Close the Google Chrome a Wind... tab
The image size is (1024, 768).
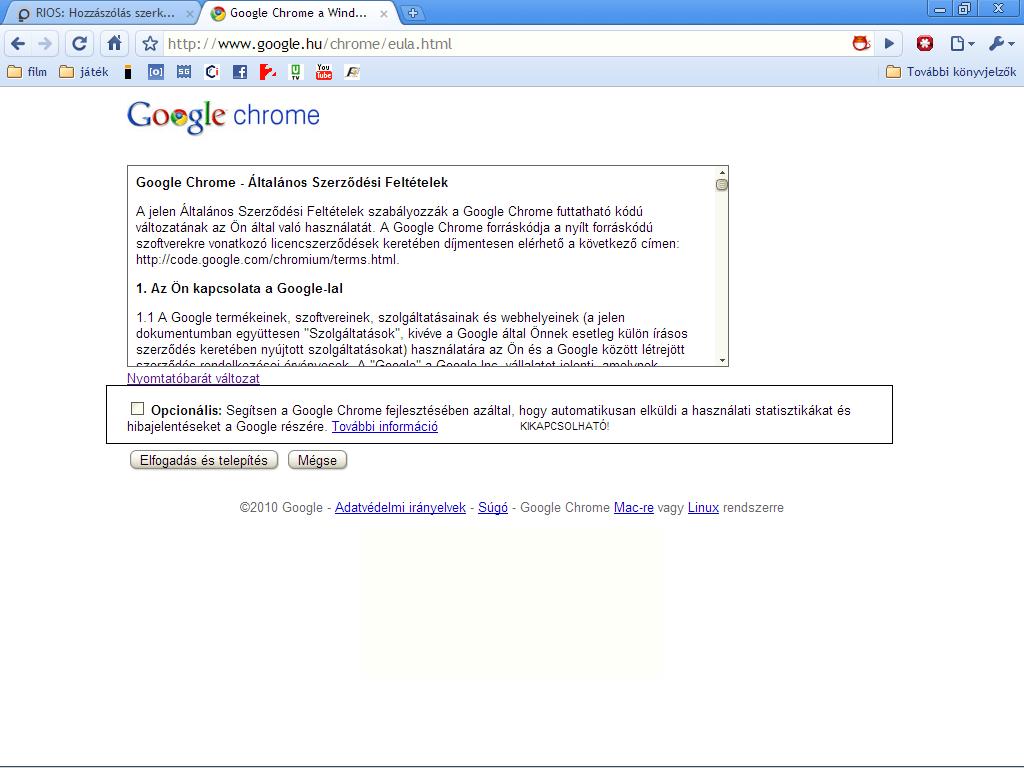tap(384, 14)
